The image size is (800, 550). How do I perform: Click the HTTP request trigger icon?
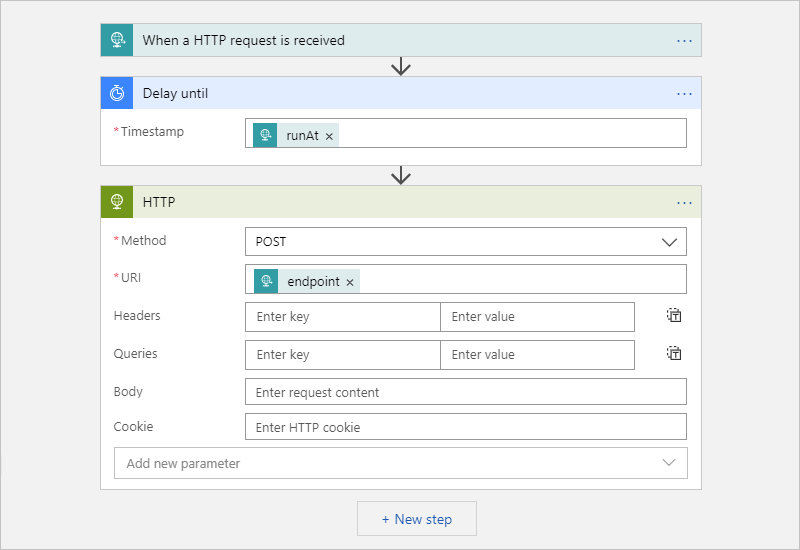point(117,40)
